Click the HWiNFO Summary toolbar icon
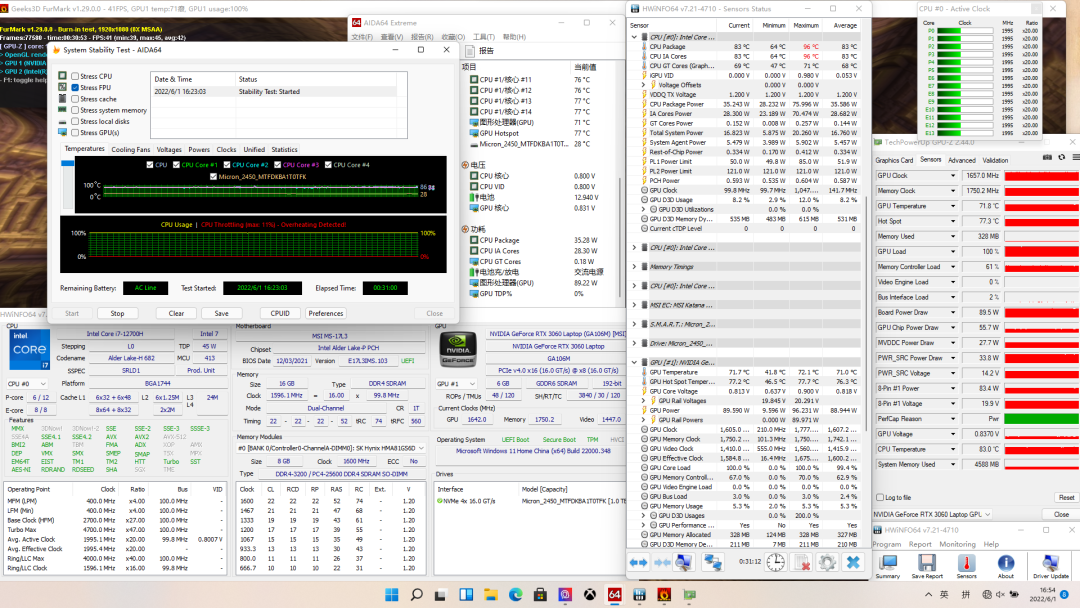Image resolution: width=1080 pixels, height=608 pixels. (x=887, y=563)
